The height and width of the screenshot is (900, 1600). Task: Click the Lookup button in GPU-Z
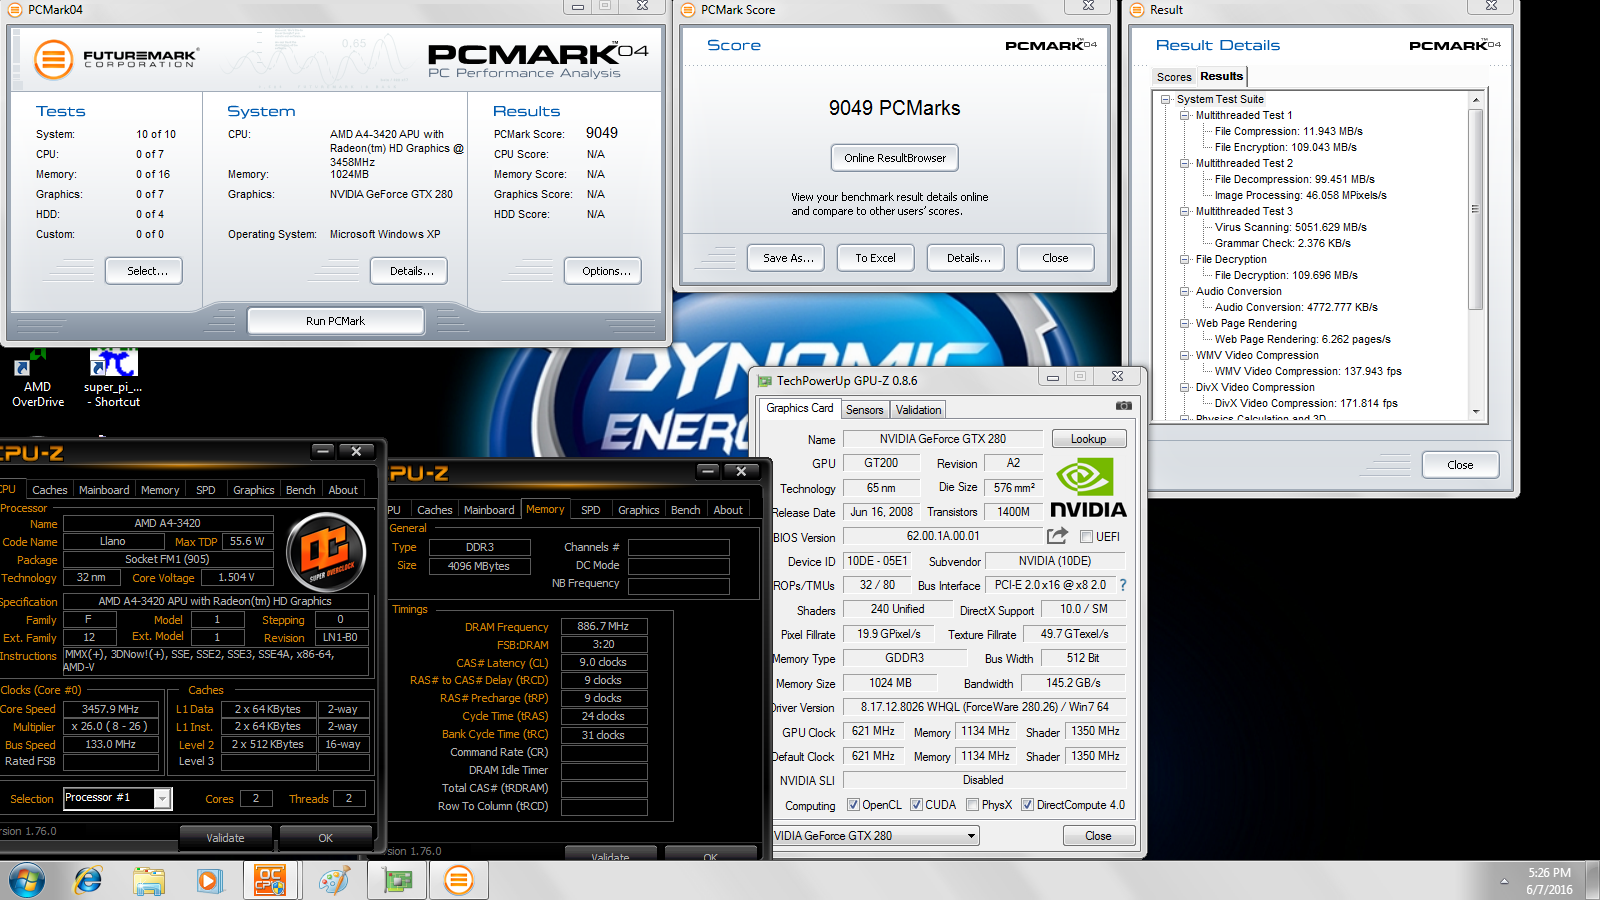coord(1088,439)
